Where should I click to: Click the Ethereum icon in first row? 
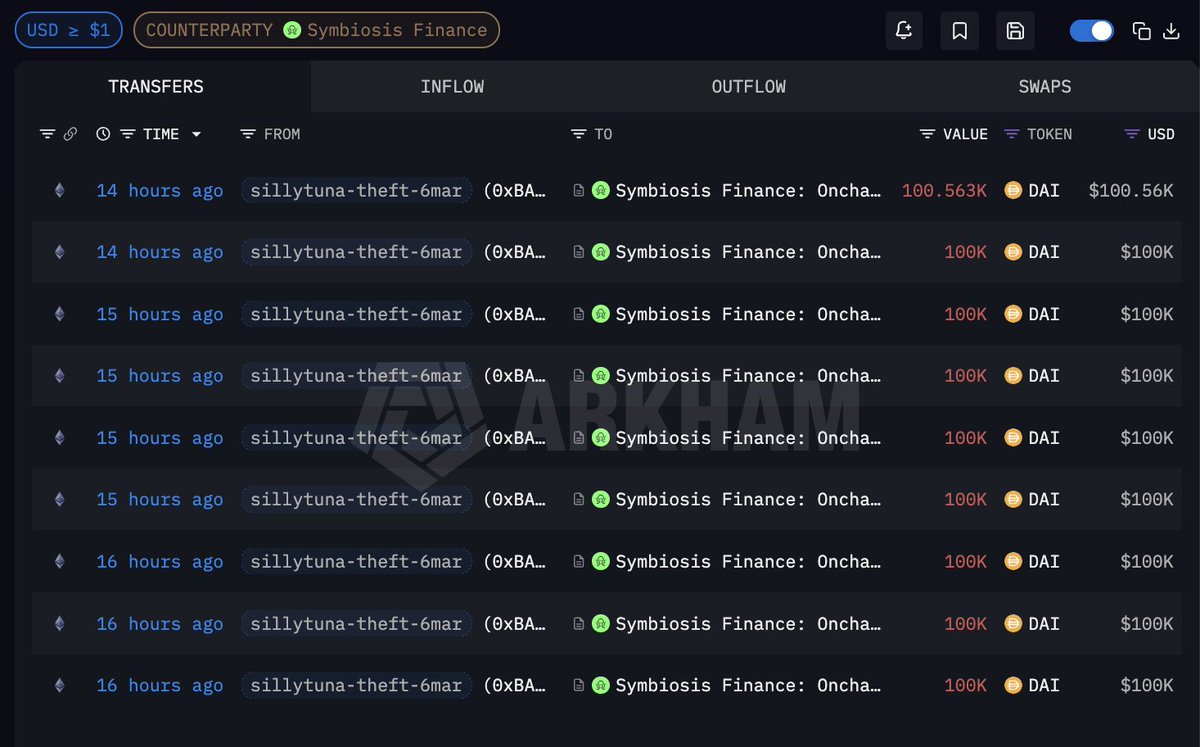tap(59, 190)
